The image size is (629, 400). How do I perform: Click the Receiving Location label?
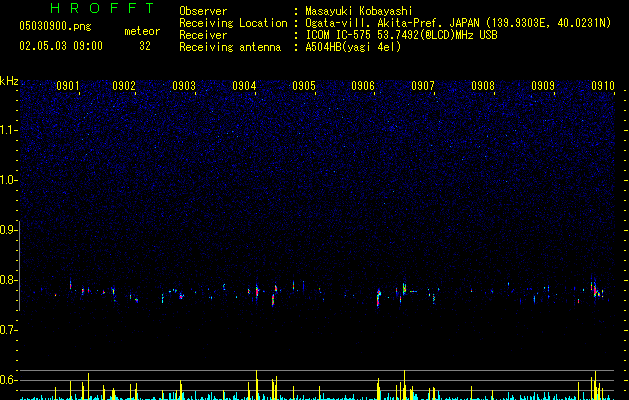233,23
